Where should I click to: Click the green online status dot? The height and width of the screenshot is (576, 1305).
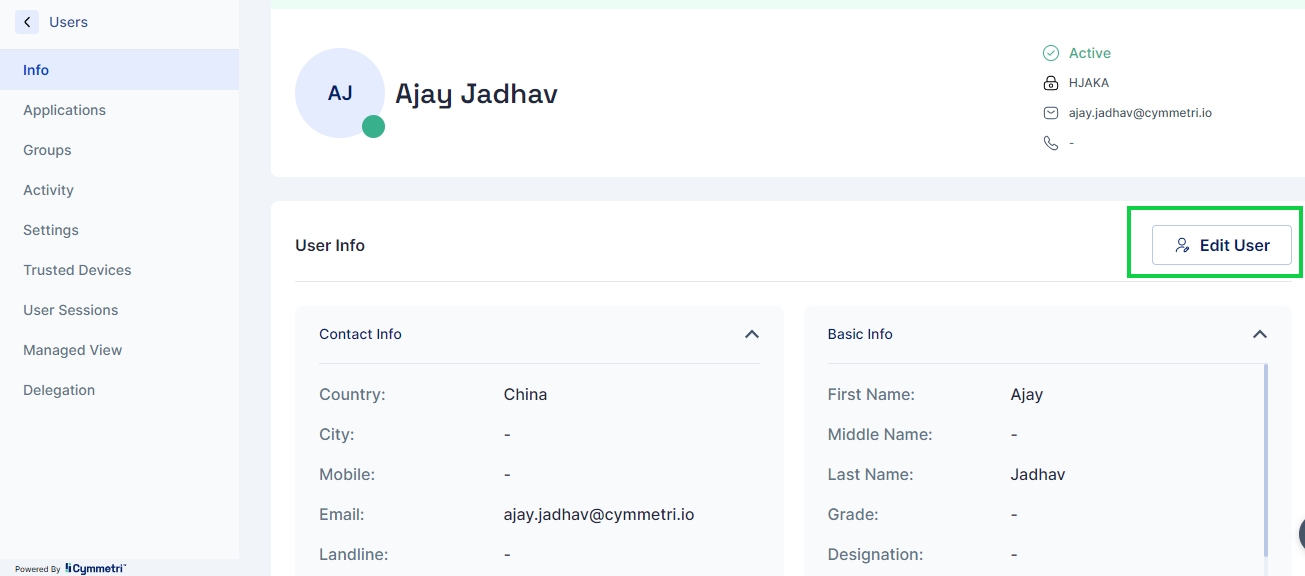pyautogui.click(x=373, y=127)
